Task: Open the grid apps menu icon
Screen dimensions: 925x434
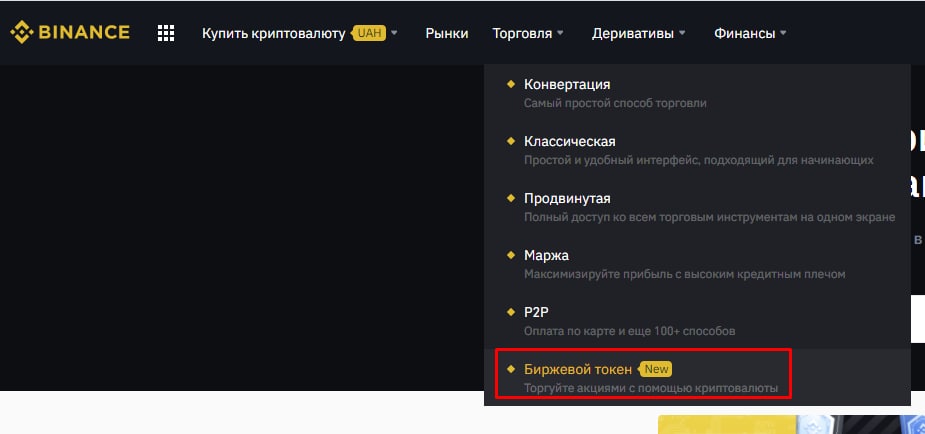Action: [x=166, y=33]
